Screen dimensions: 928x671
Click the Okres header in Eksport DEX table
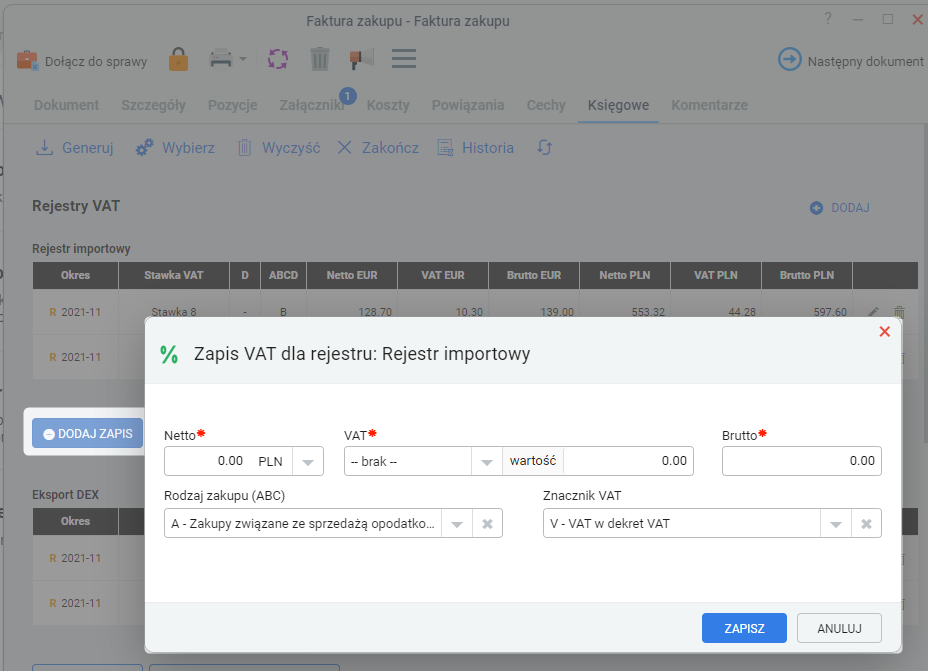pos(75,521)
